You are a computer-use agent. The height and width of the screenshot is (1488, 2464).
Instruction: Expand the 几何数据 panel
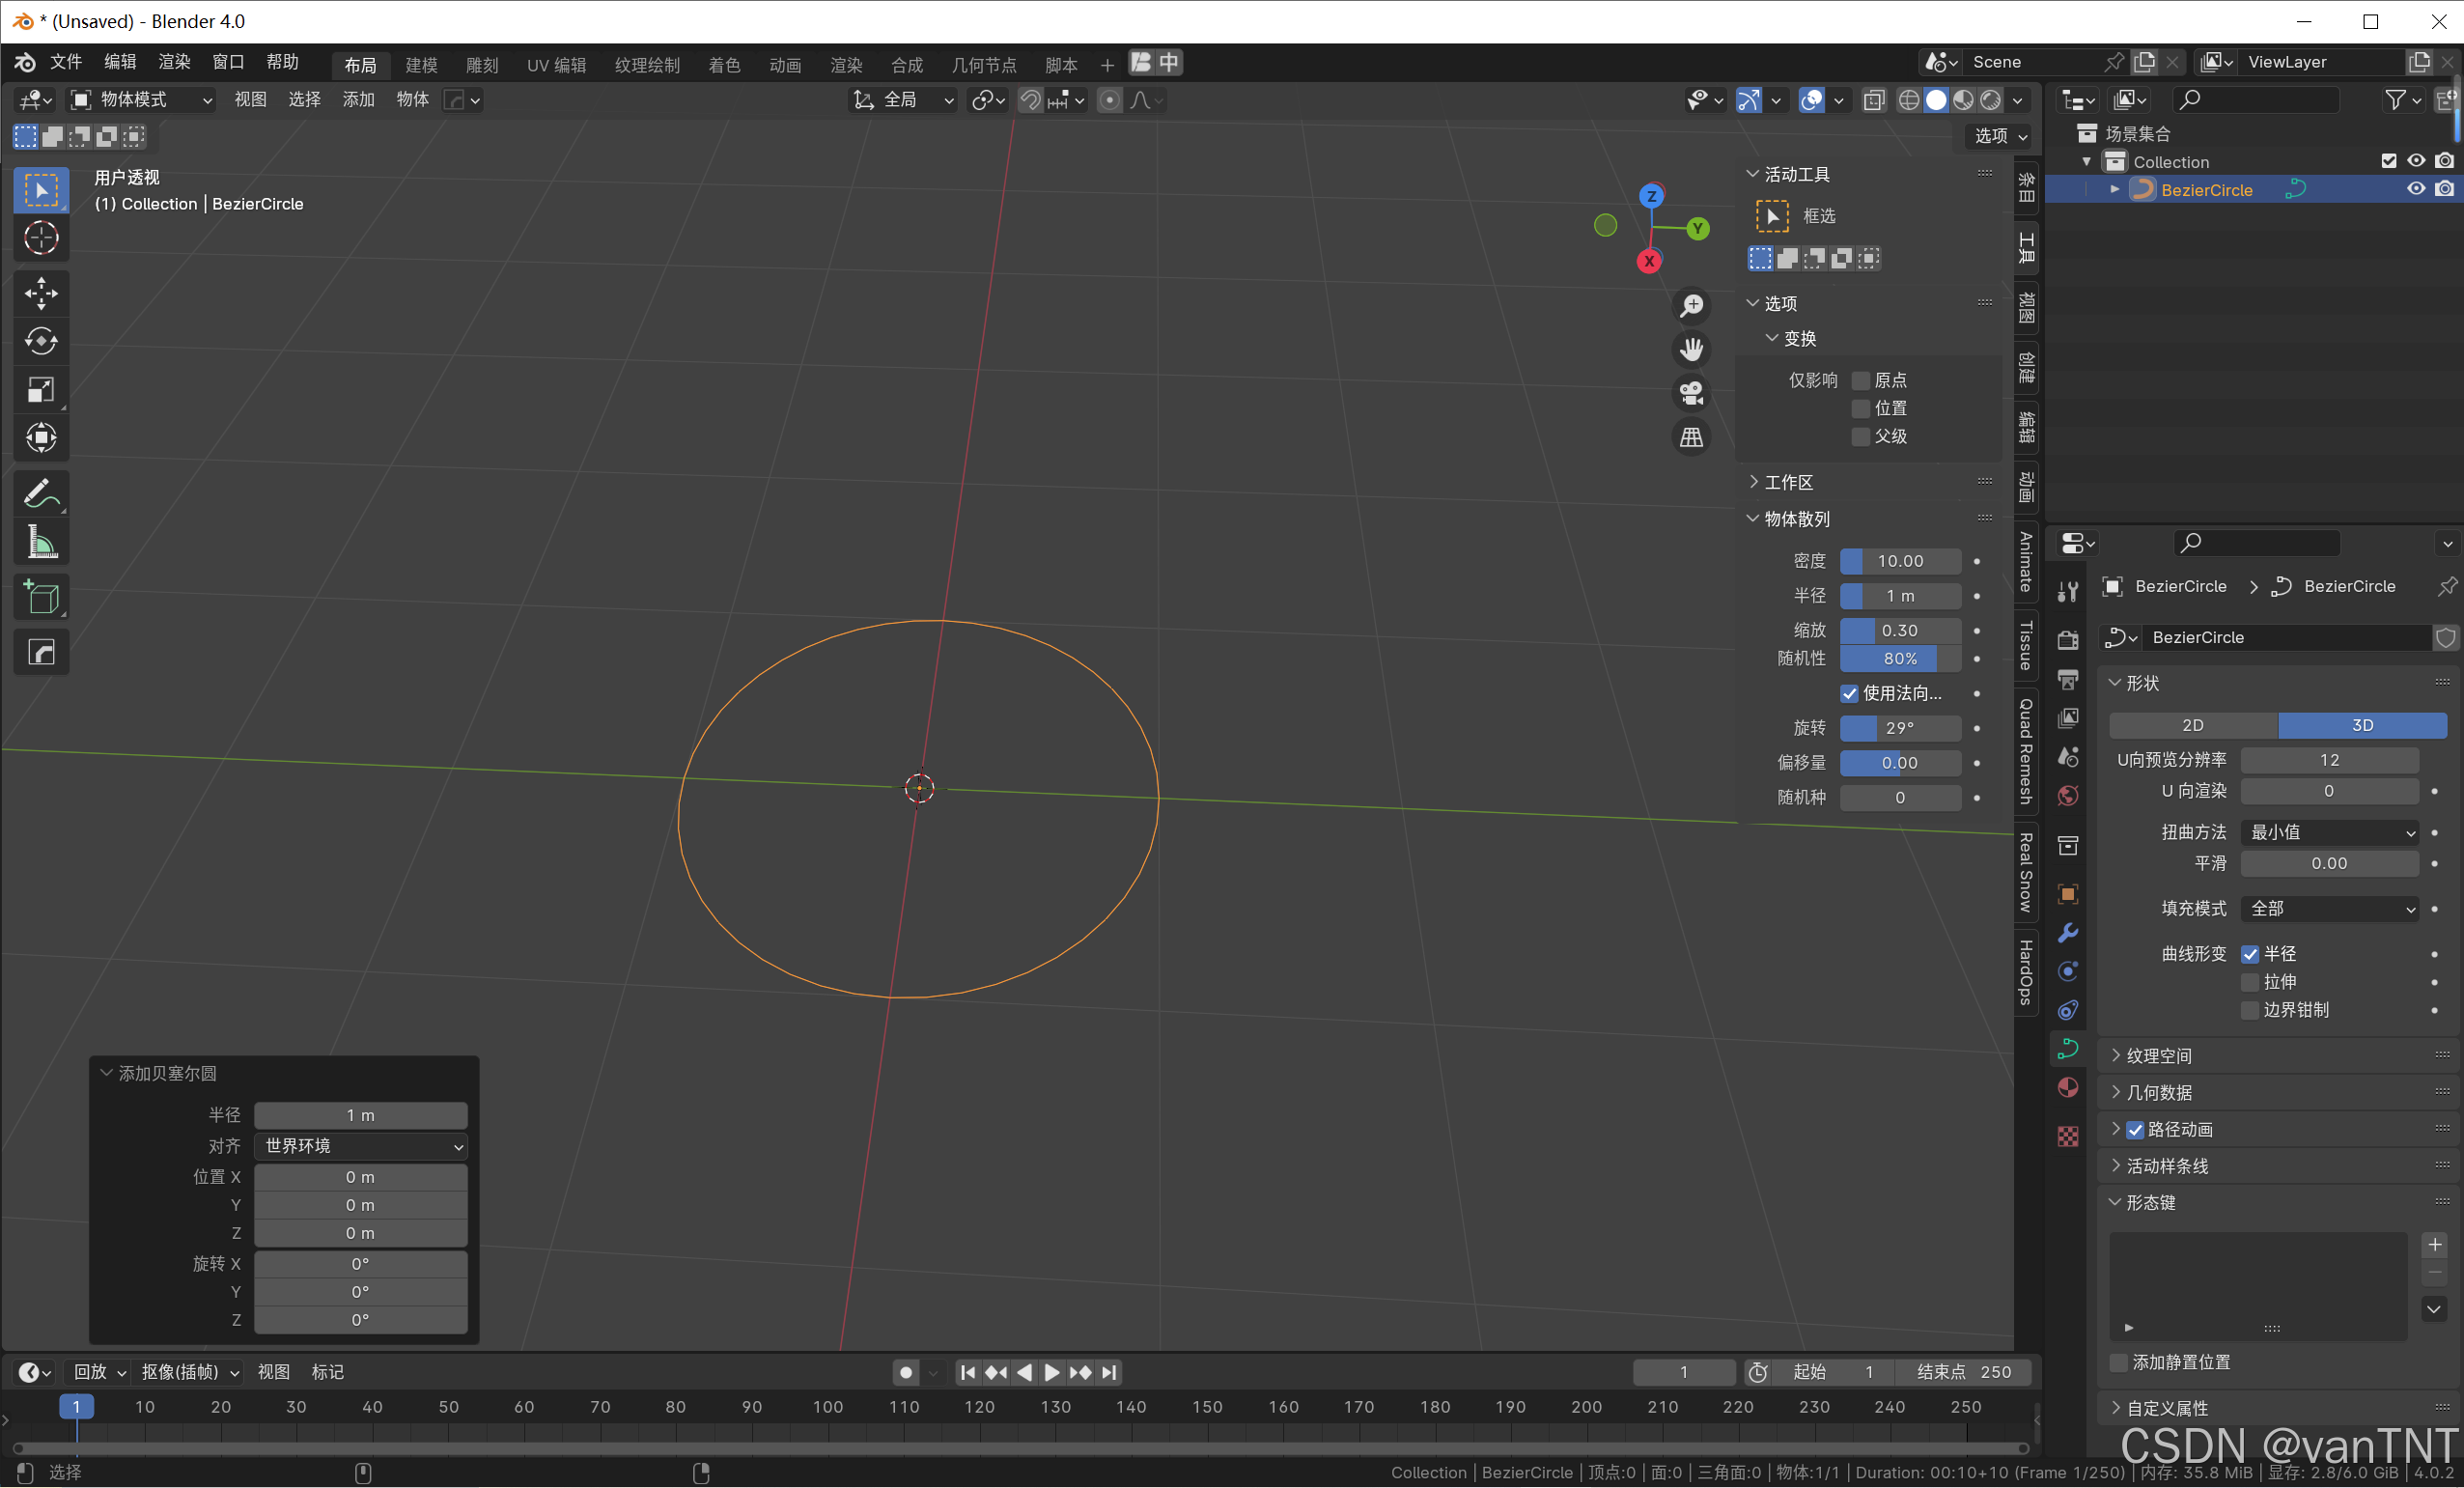click(x=2160, y=1093)
